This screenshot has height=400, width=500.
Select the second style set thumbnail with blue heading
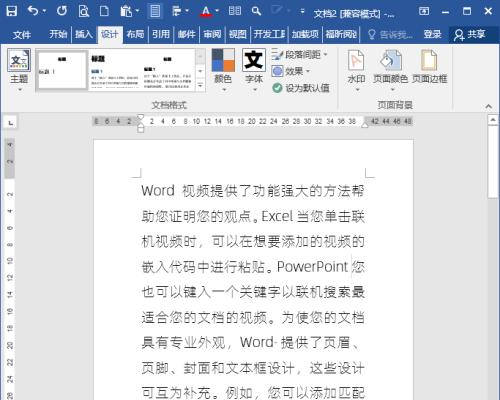pyautogui.click(x=115, y=70)
